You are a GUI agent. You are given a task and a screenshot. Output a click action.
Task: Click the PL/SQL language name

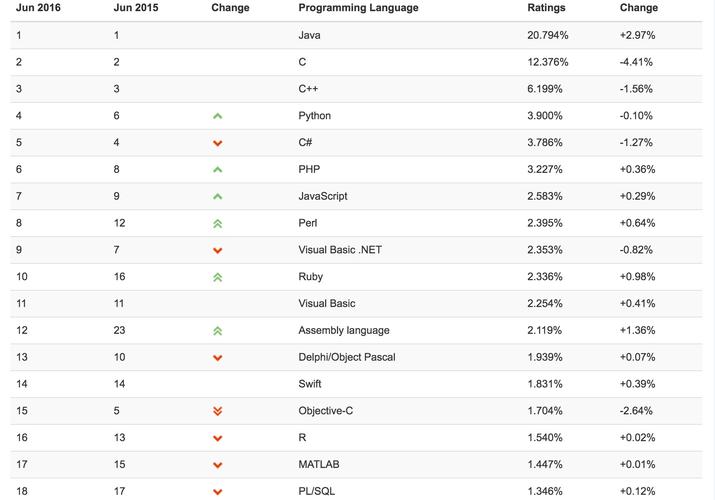316,491
